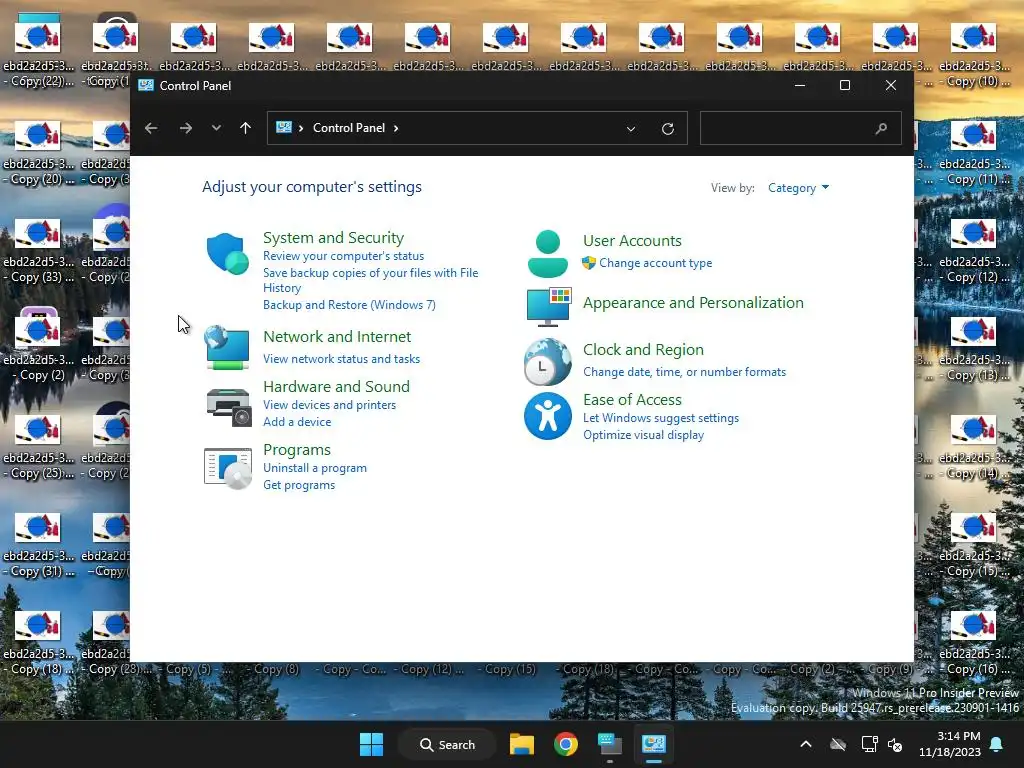The image size is (1024, 768).
Task: Open the notification bell in system tray
Action: (x=997, y=744)
